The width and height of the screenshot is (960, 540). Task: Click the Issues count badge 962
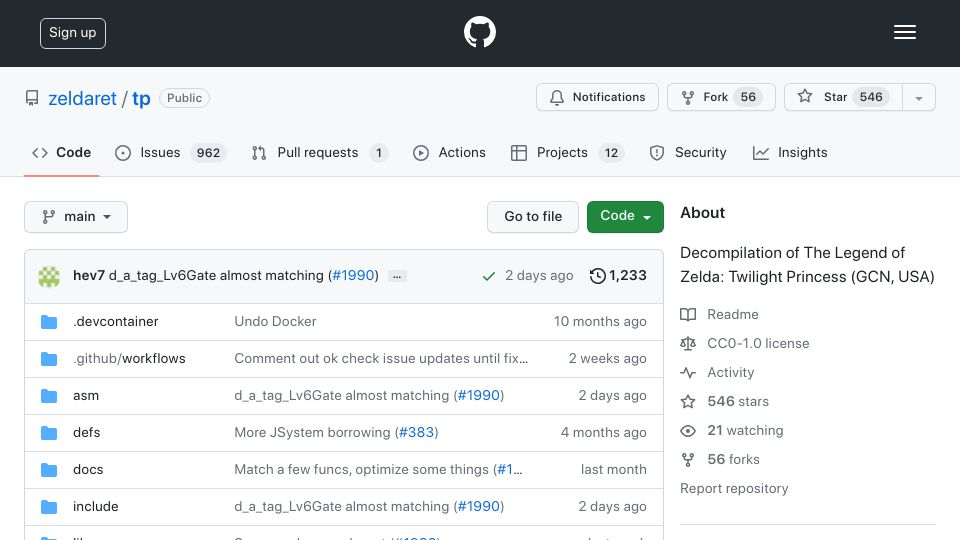point(208,152)
